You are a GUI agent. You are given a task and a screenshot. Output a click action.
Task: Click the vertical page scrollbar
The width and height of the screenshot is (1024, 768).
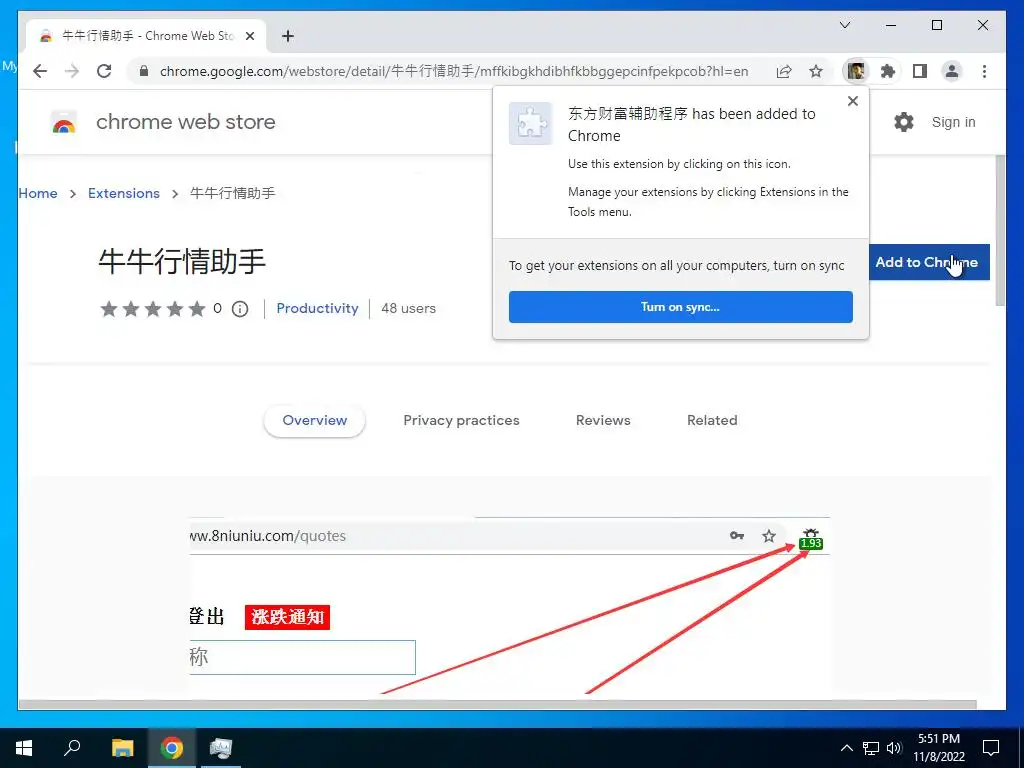click(1000, 231)
